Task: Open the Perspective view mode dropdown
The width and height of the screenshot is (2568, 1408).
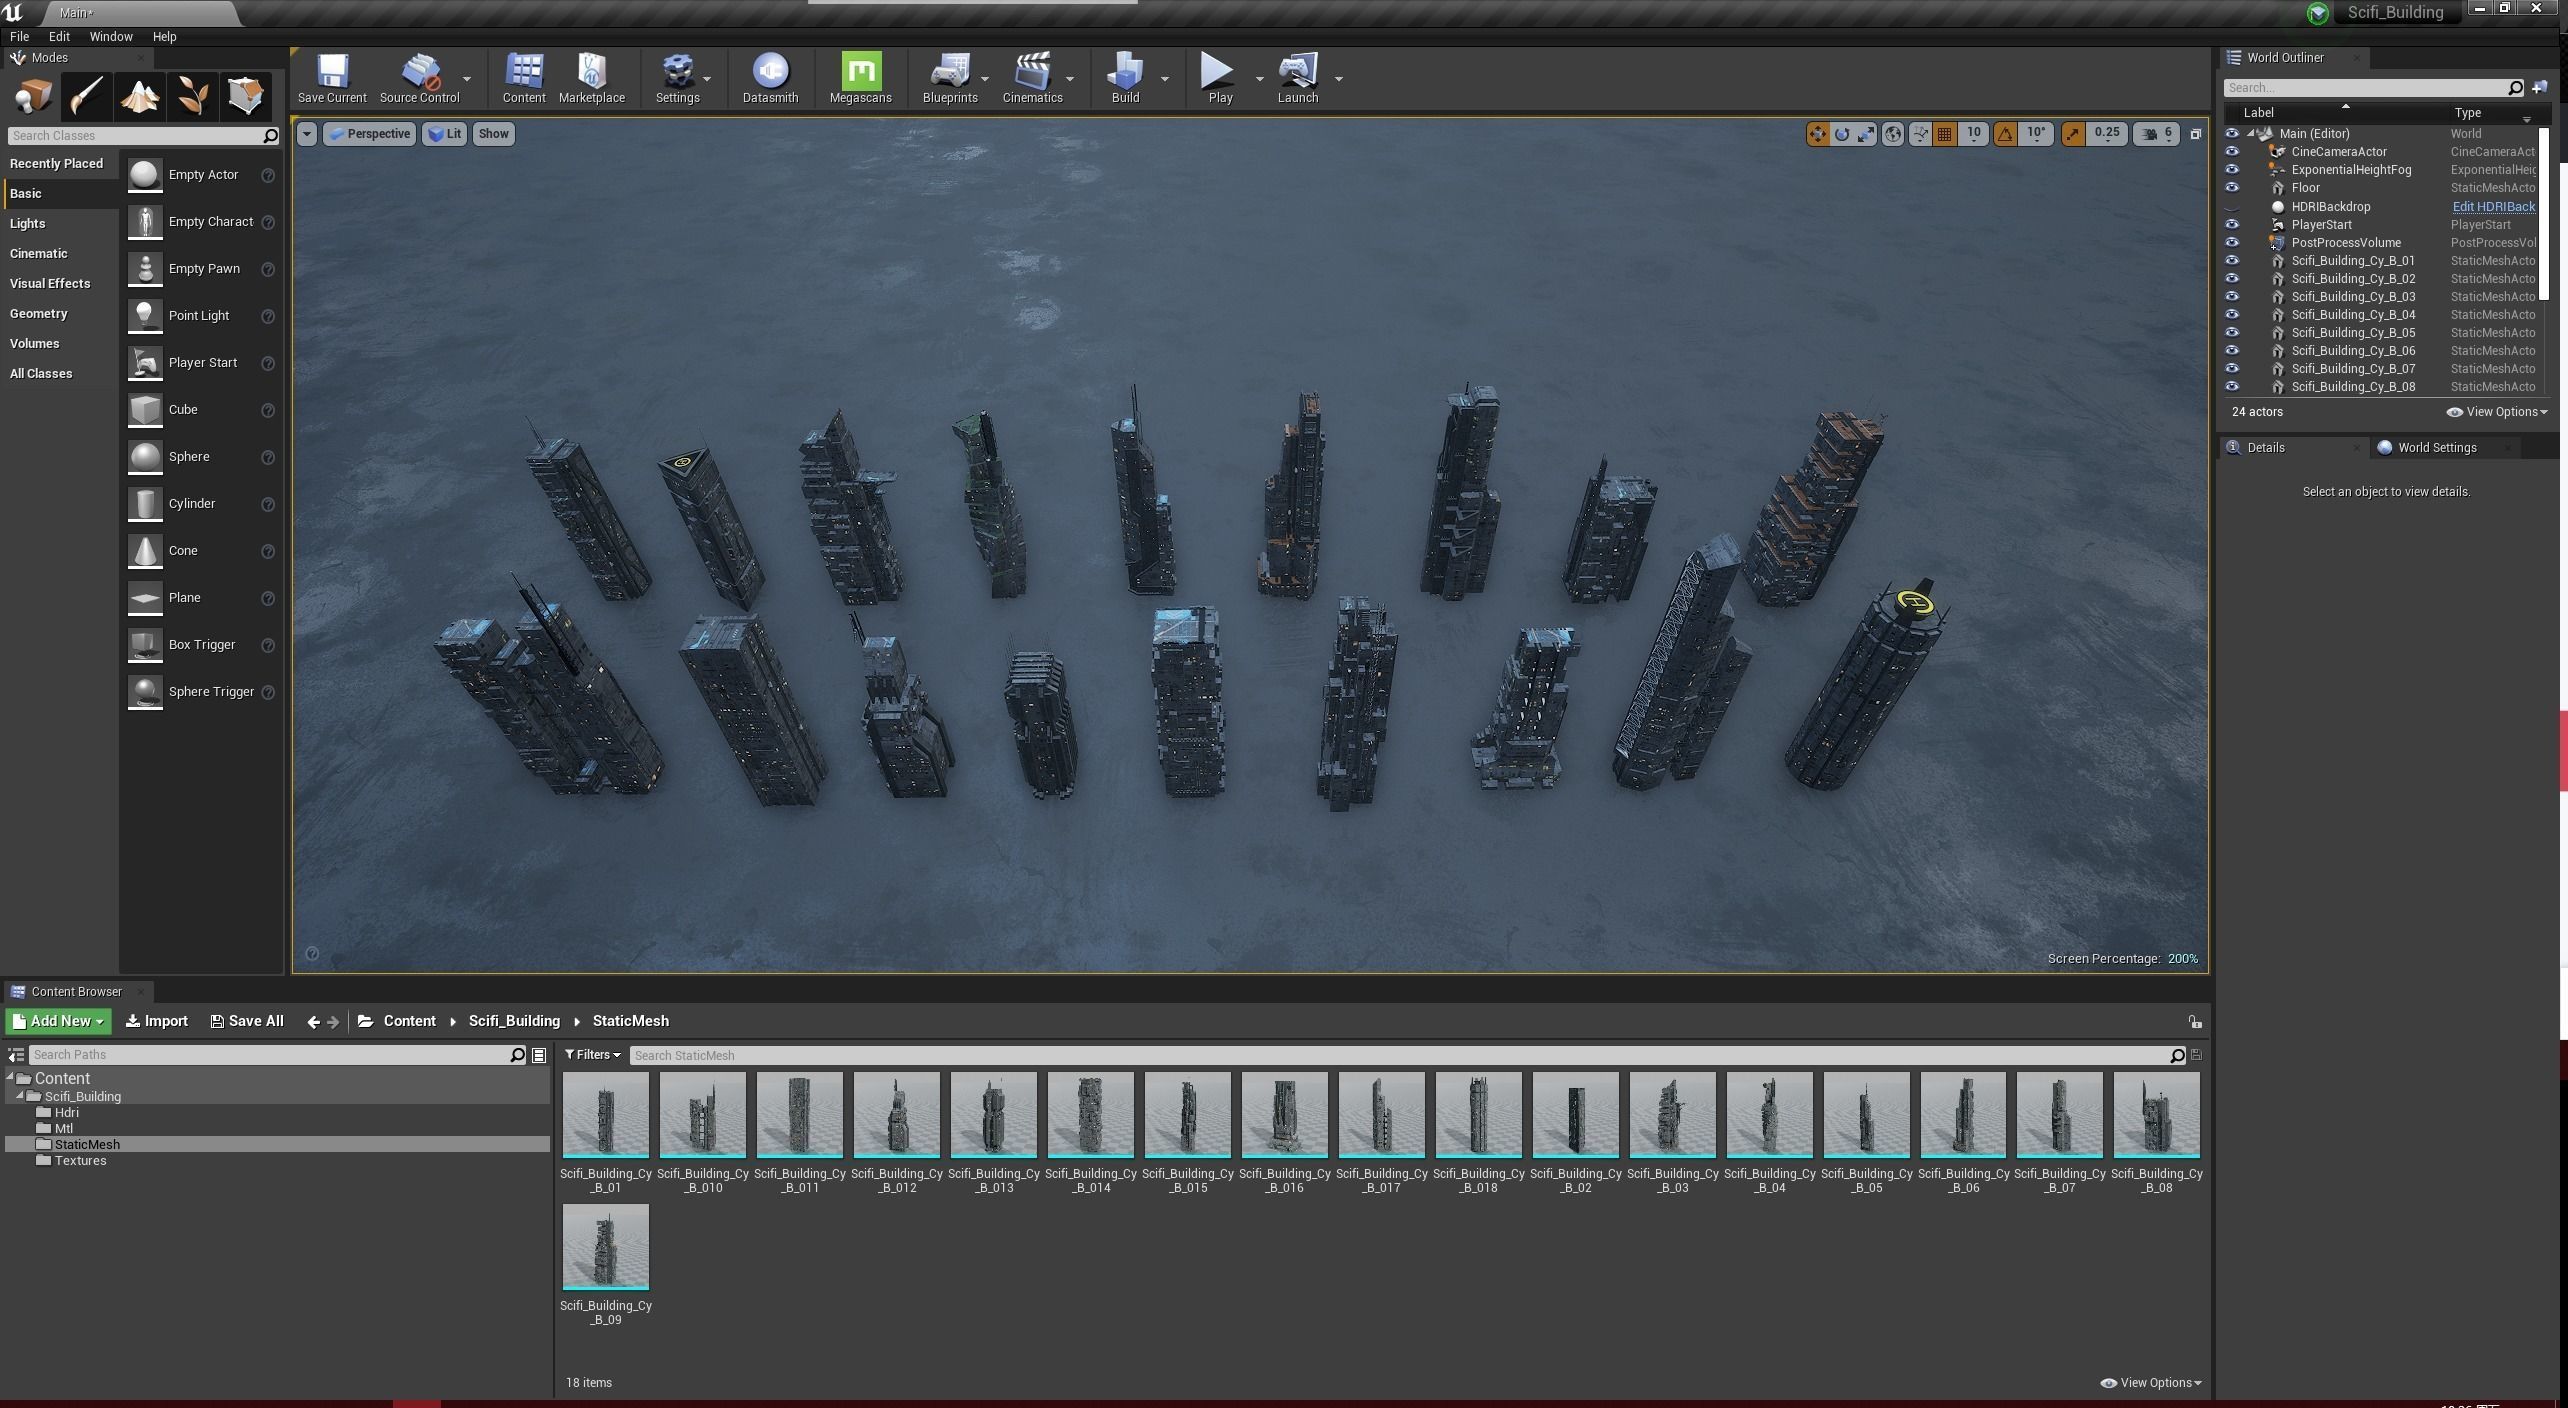Action: (x=369, y=134)
